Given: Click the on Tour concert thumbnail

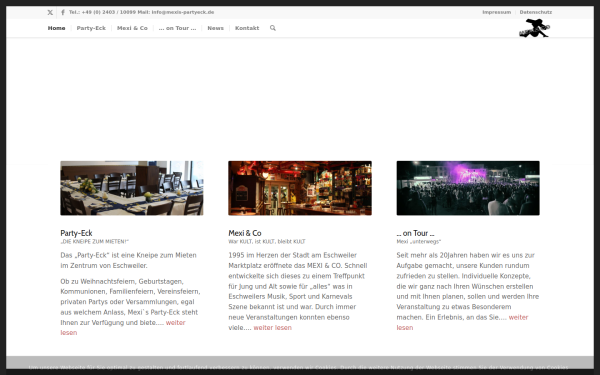Looking at the screenshot, I should tap(468, 188).
